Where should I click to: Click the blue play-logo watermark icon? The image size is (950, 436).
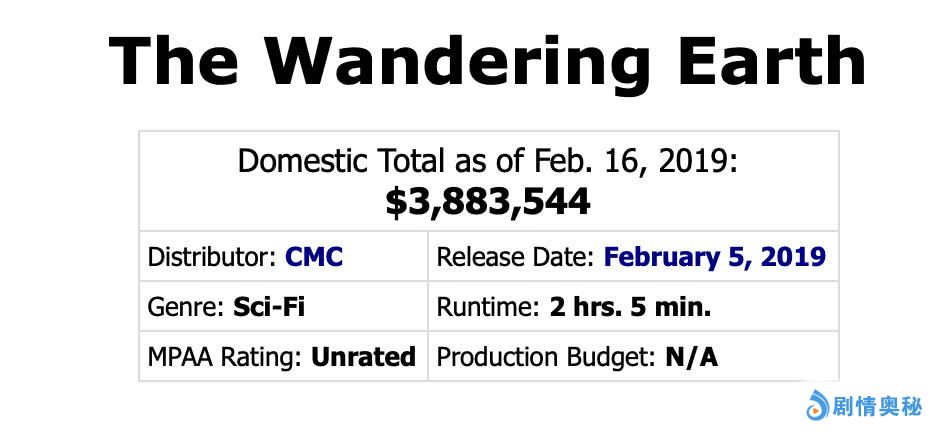click(817, 406)
